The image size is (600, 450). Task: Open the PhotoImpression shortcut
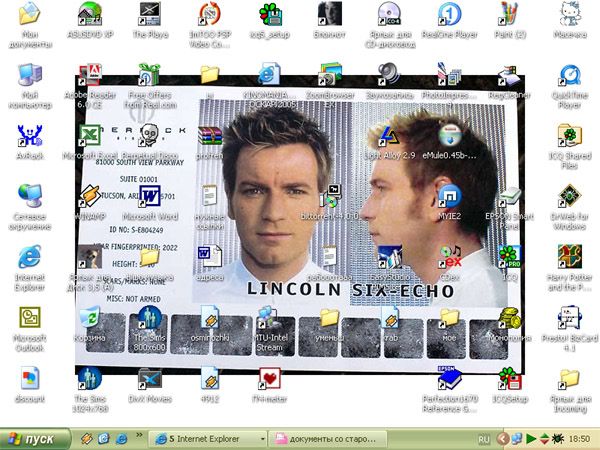tap(450, 75)
